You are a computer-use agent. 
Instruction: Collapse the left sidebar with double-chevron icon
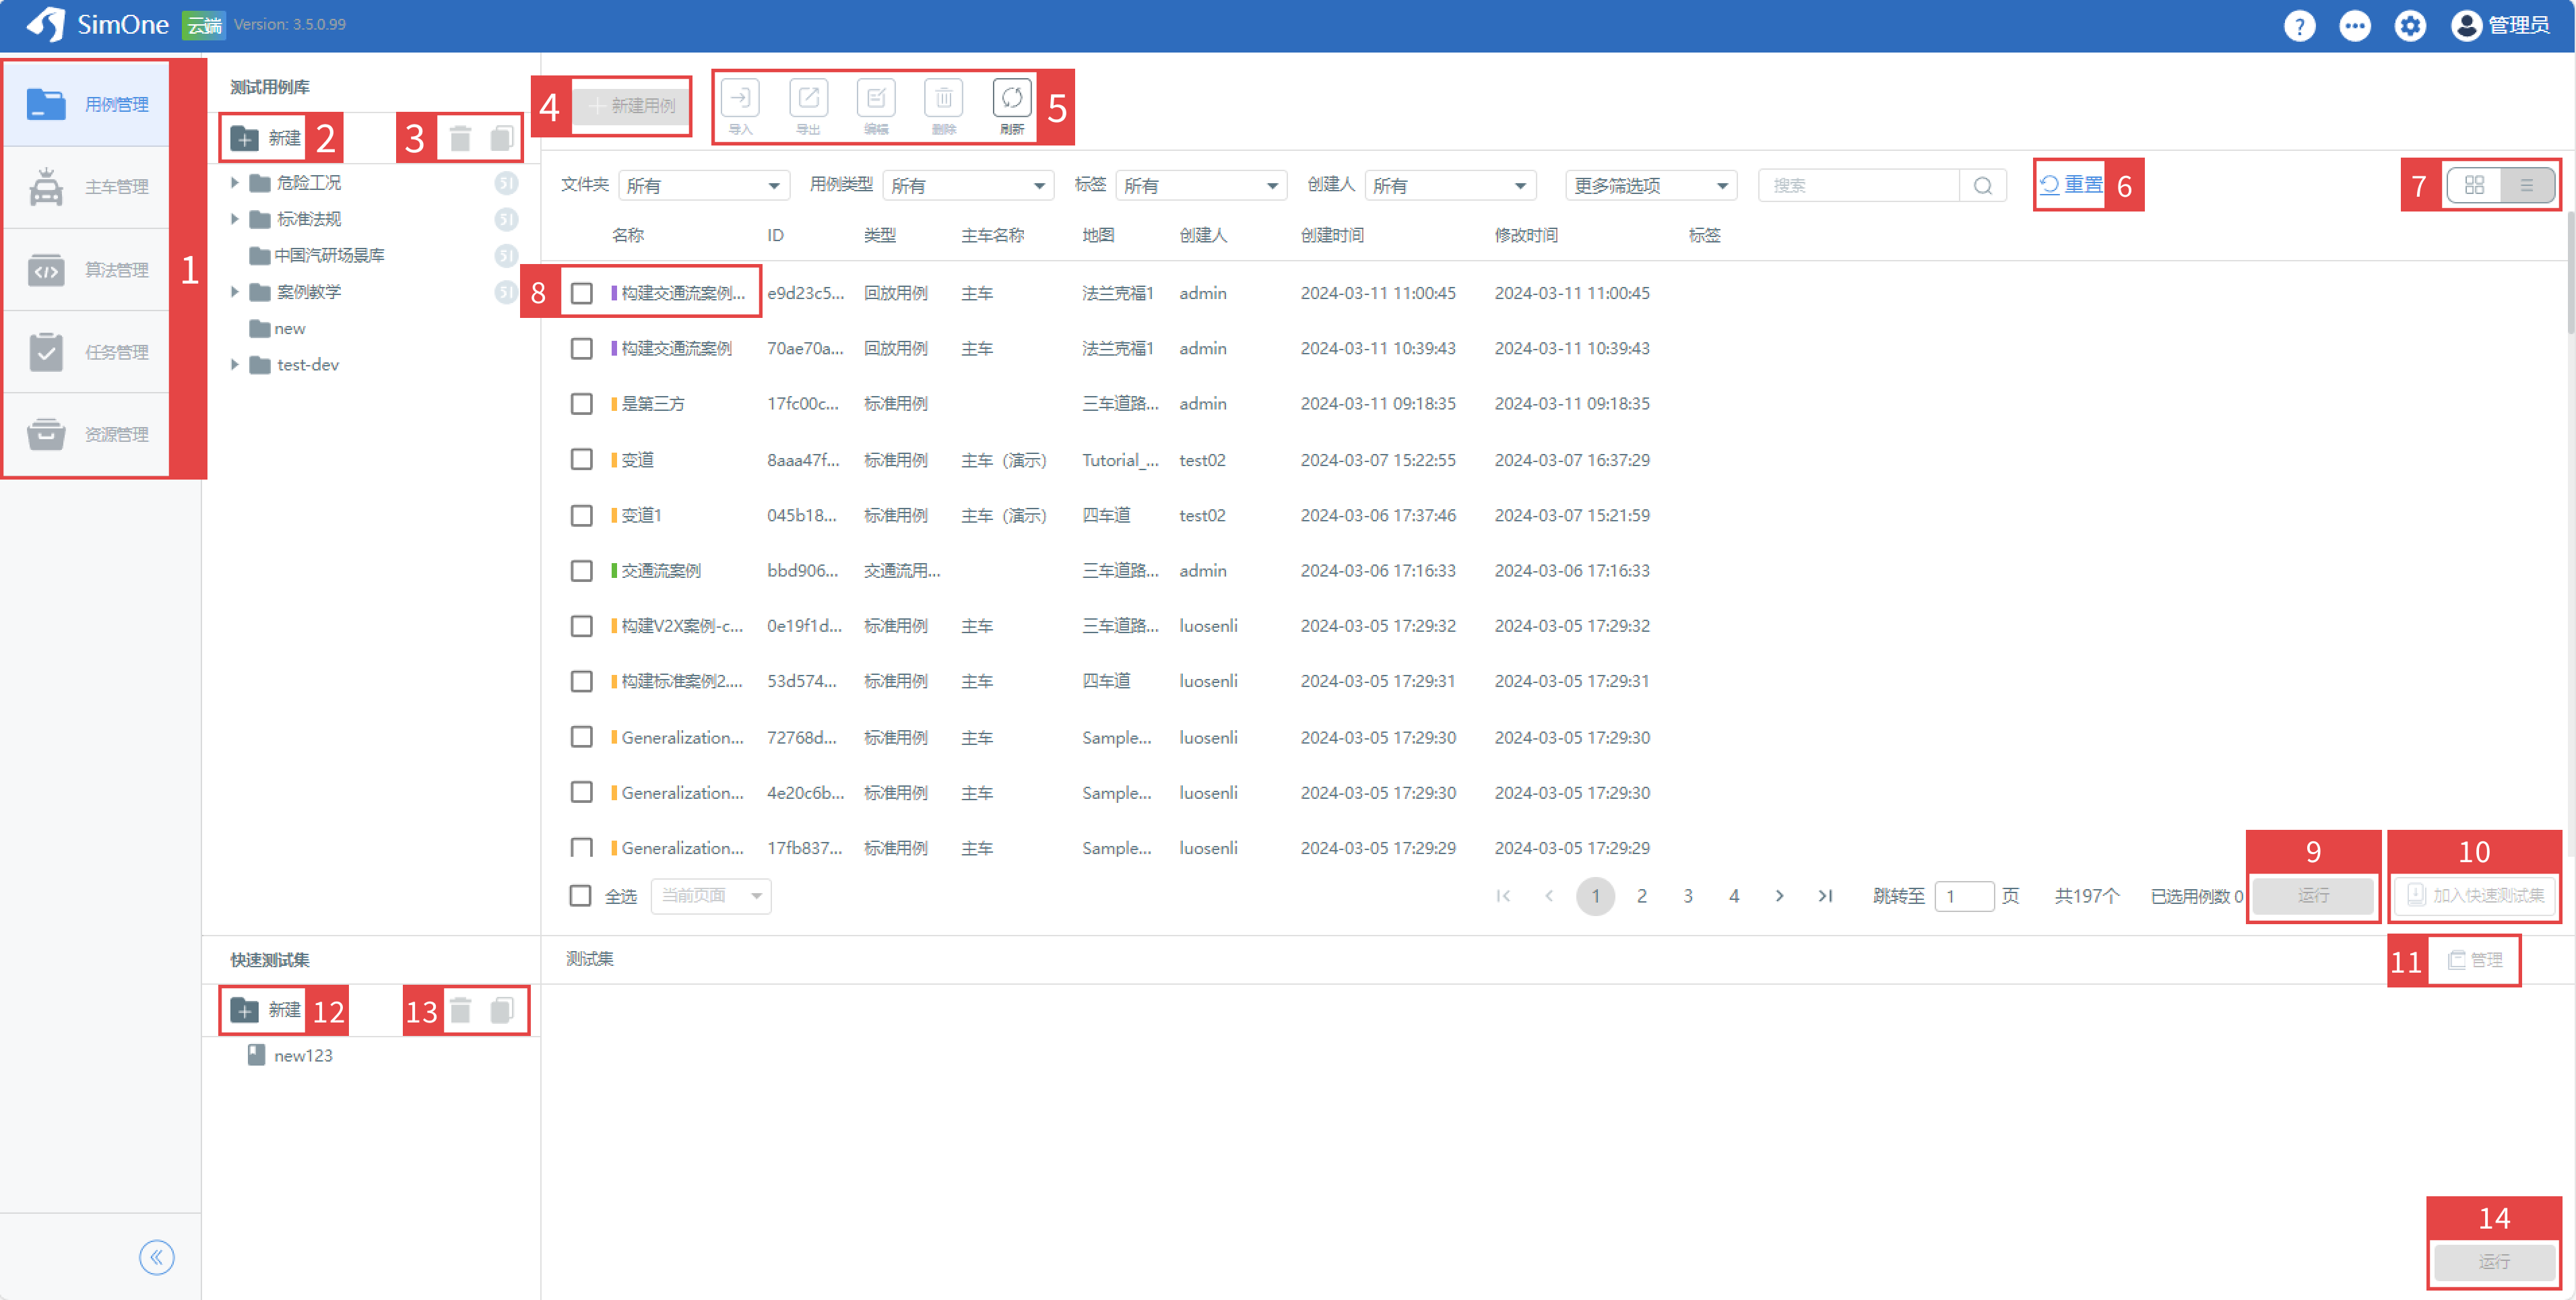tap(157, 1257)
